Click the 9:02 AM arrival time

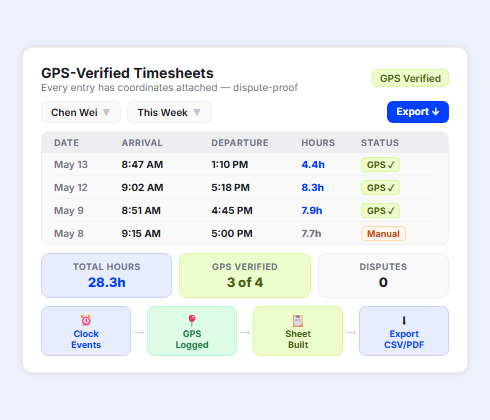click(142, 188)
